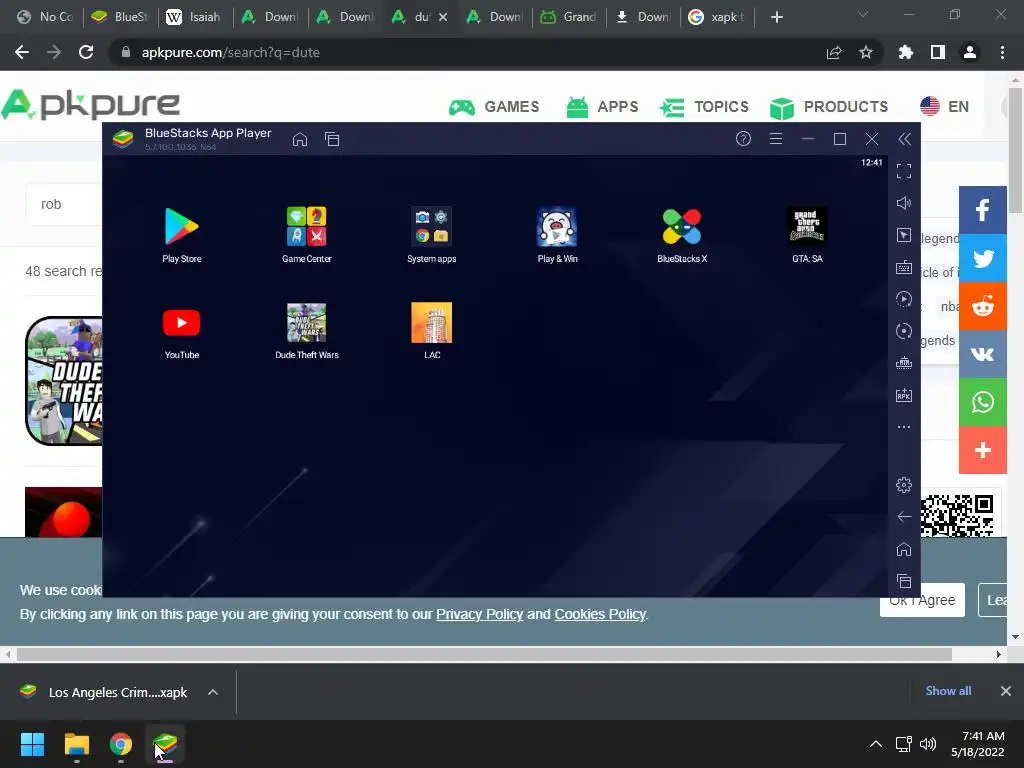Share page on Reddit

982,306
